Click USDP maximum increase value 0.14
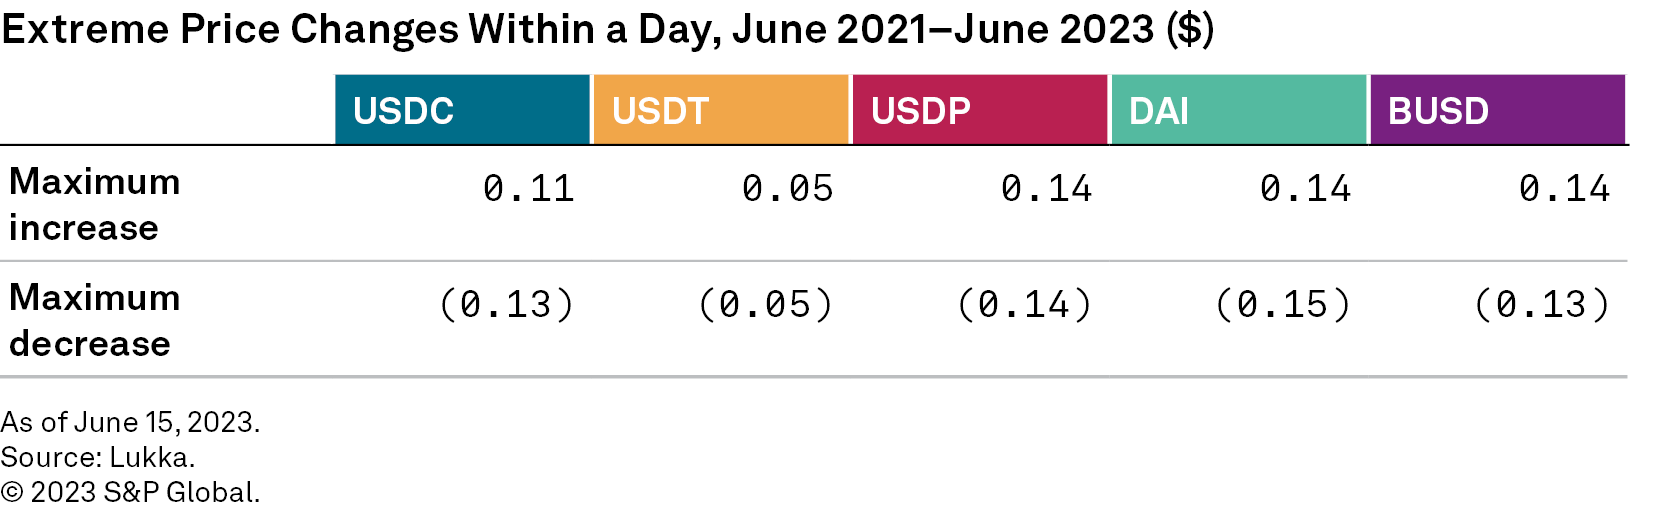 pos(1047,189)
